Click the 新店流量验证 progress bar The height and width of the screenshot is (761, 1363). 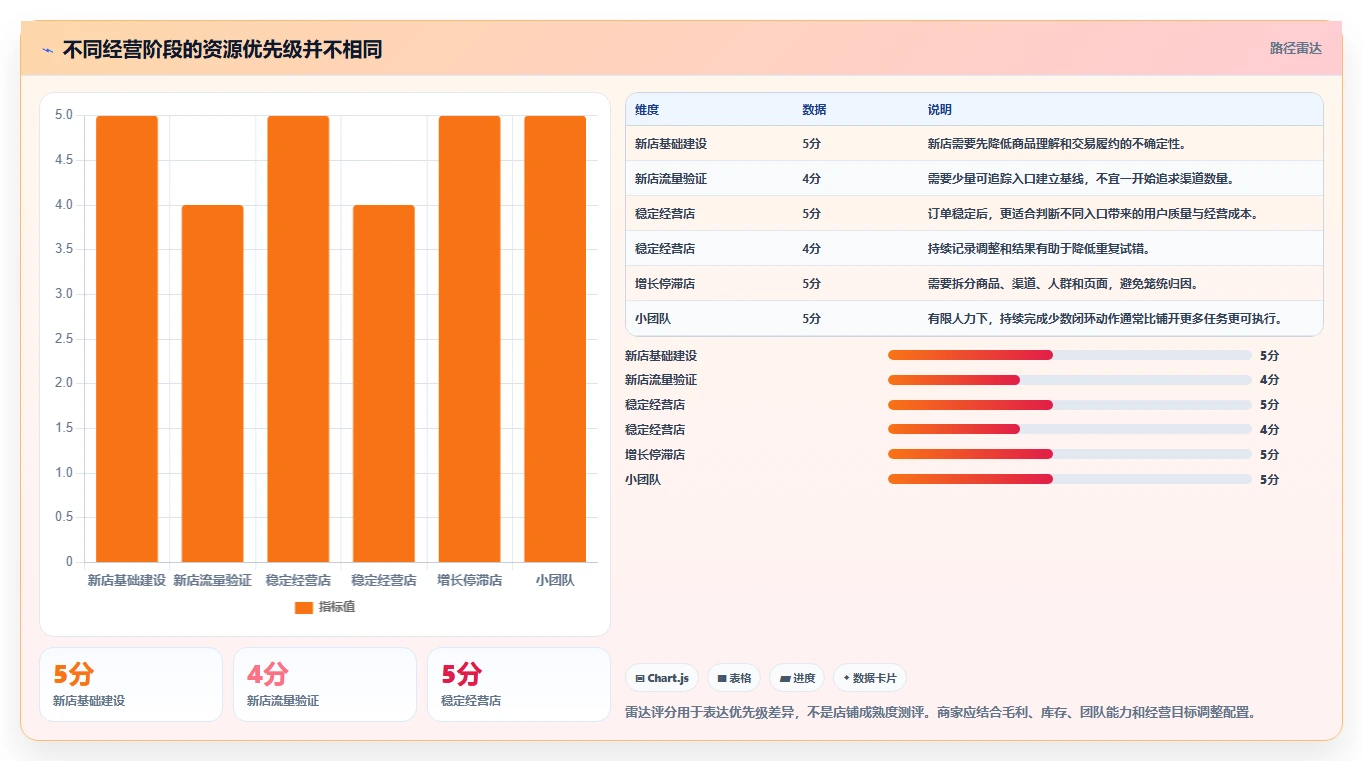1069,380
